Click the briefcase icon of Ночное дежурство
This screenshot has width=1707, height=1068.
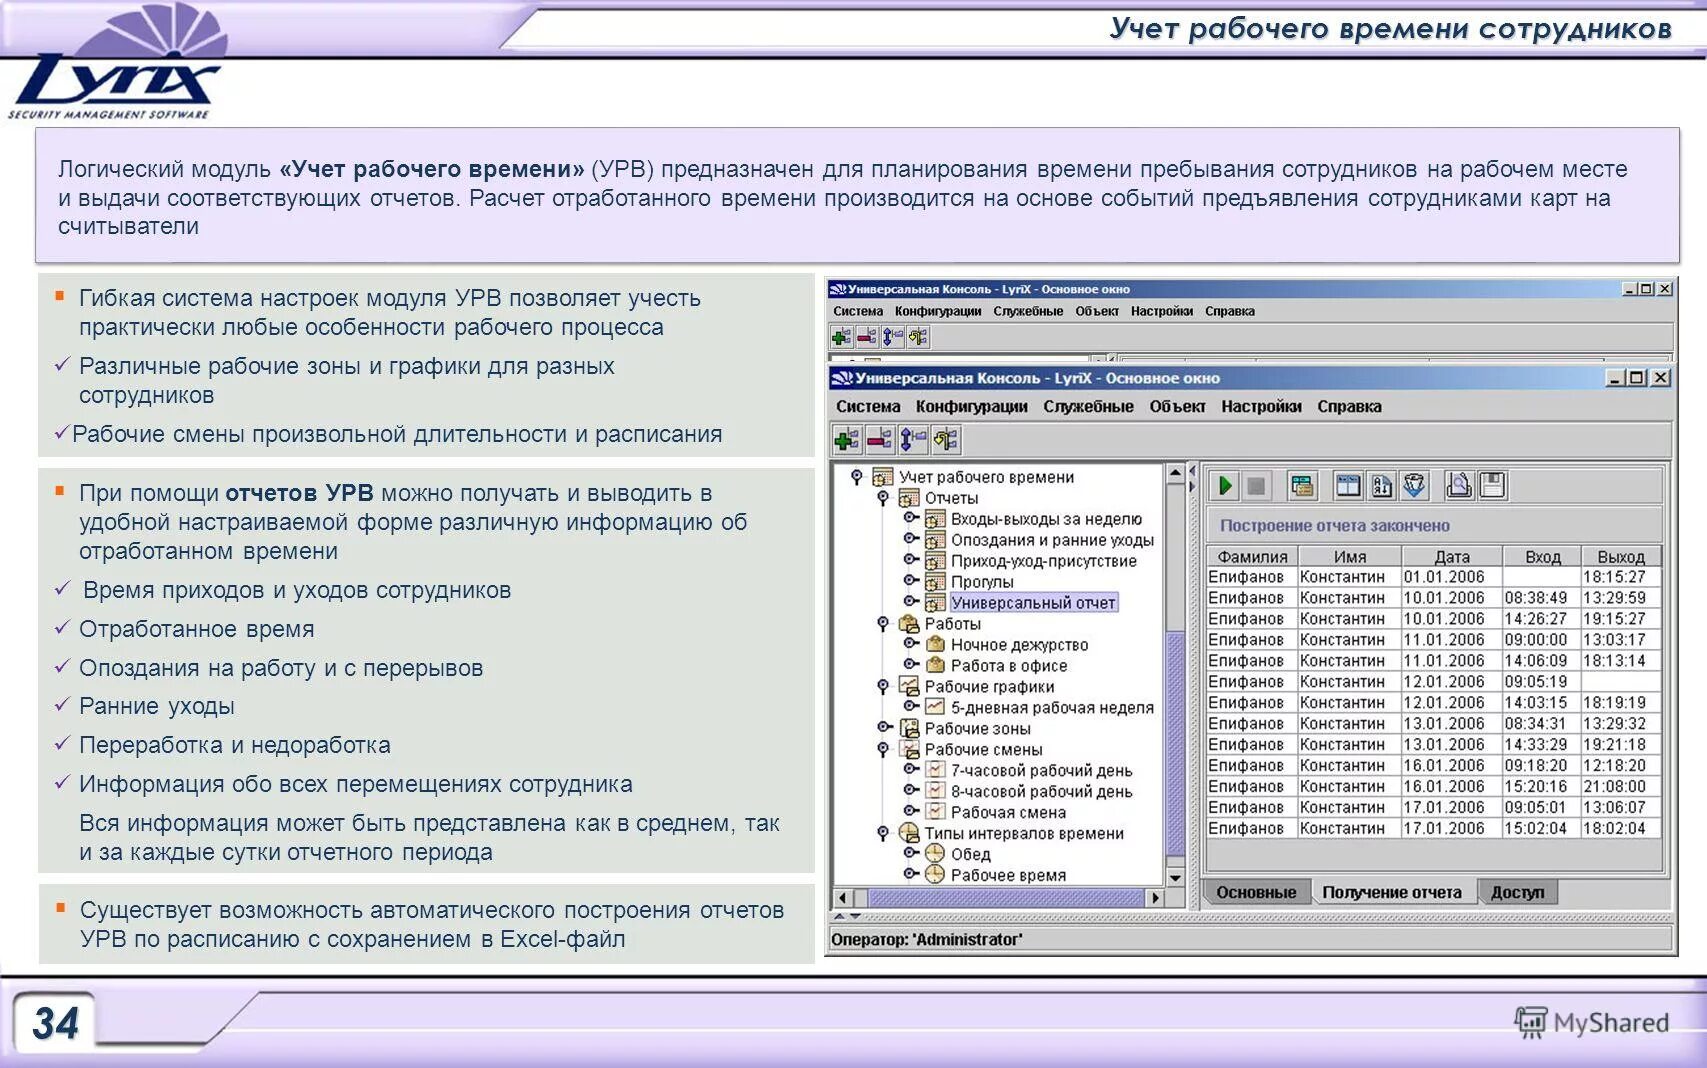(935, 644)
